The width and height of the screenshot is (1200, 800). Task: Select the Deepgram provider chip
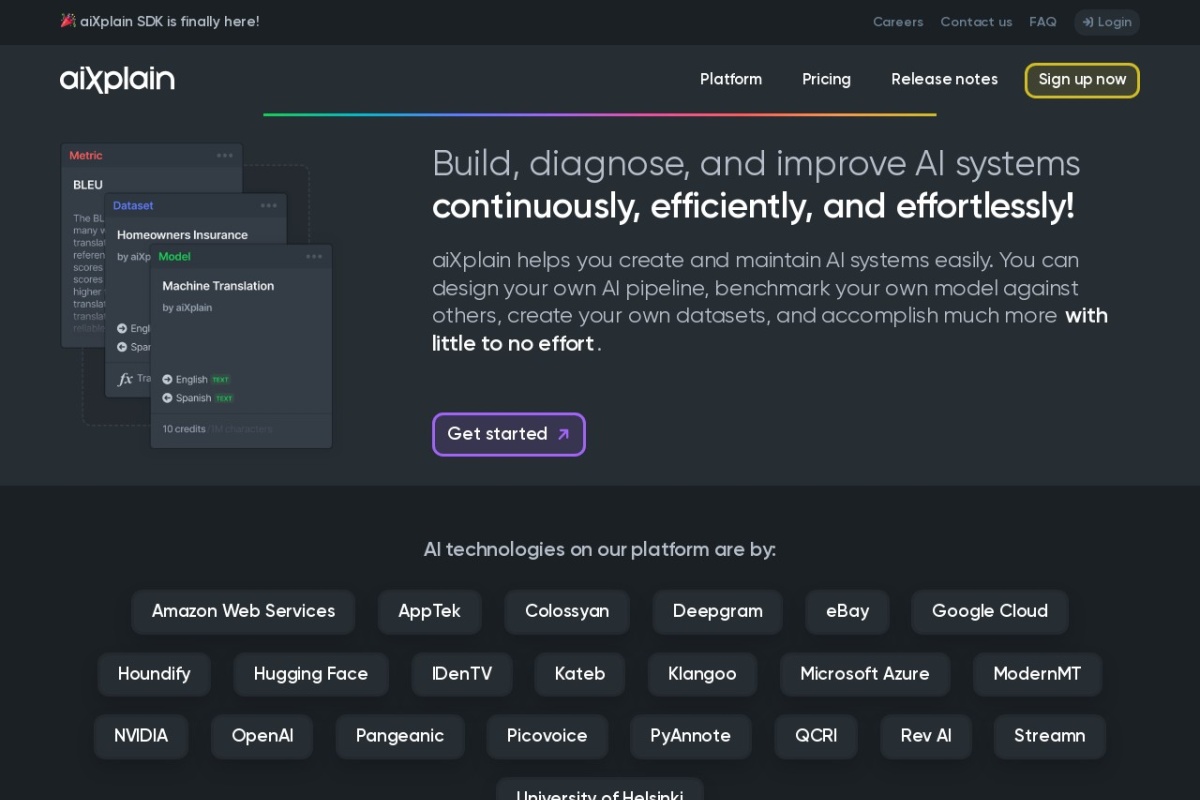tap(717, 611)
